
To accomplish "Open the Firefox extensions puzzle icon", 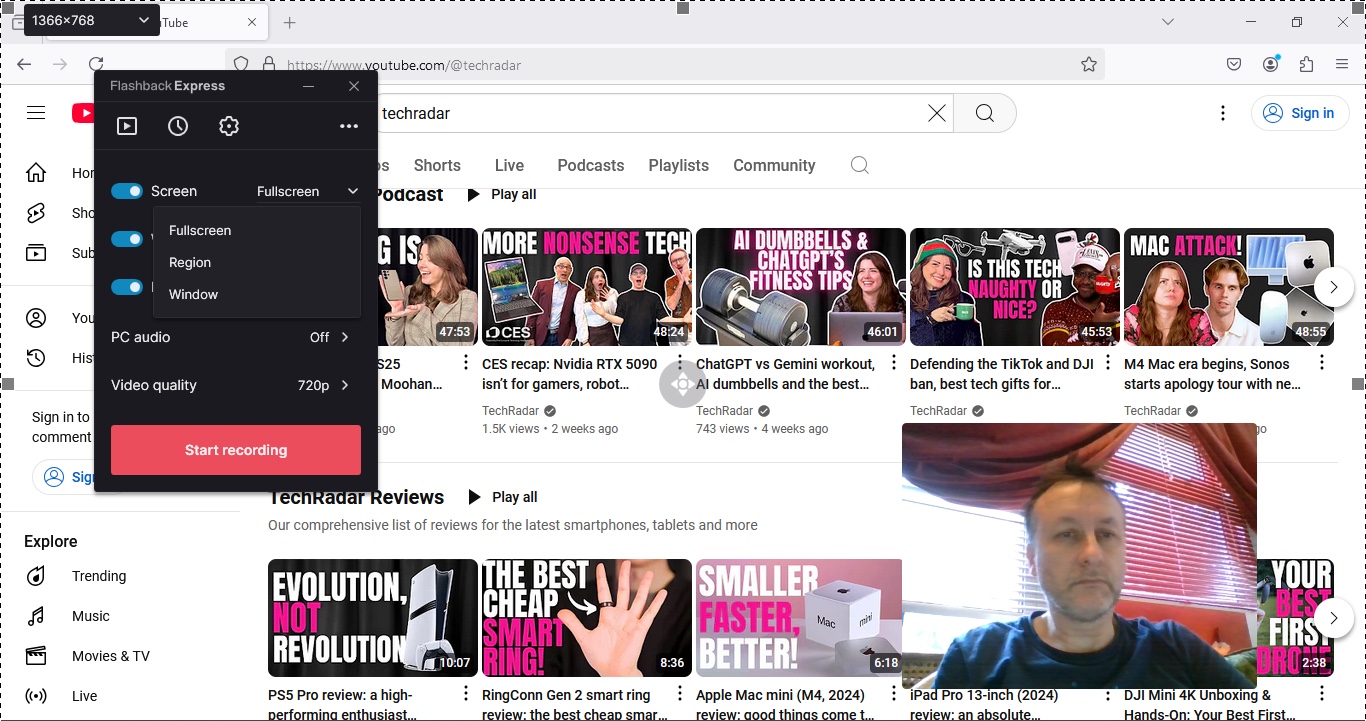I will point(1306,64).
